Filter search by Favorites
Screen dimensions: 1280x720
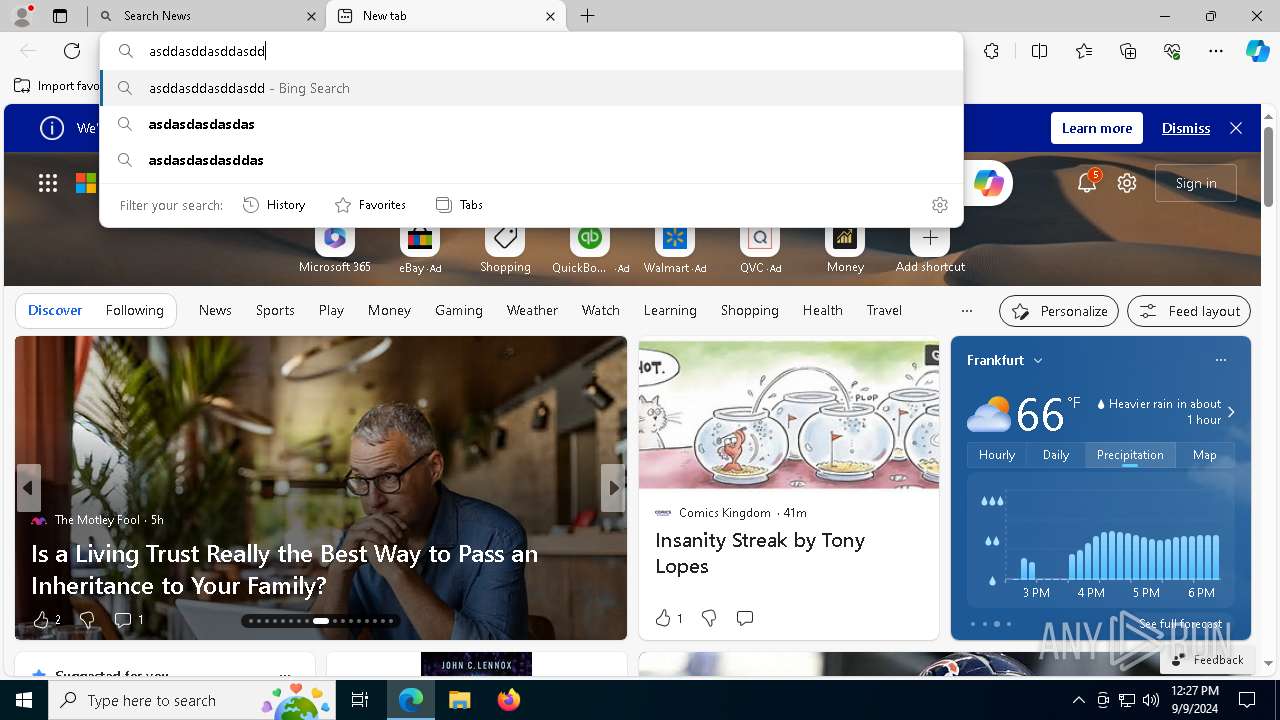(370, 205)
